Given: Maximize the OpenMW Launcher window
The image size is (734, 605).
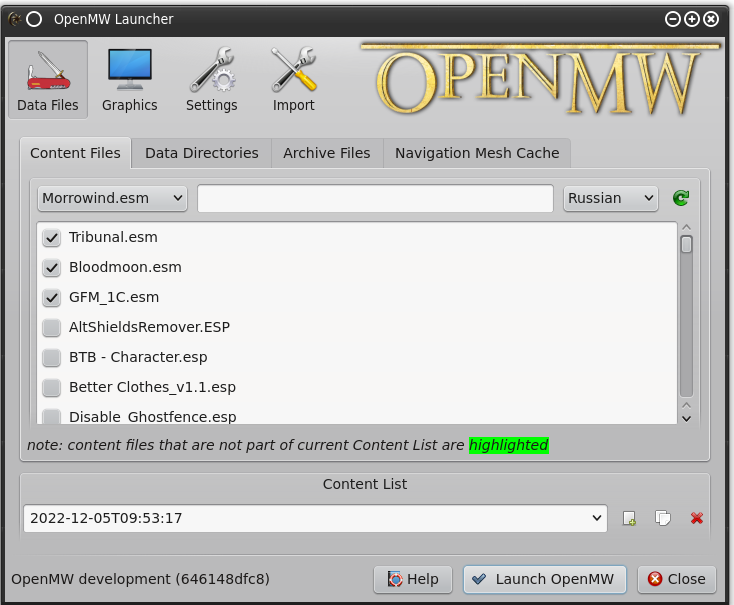Looking at the screenshot, I should [692, 19].
